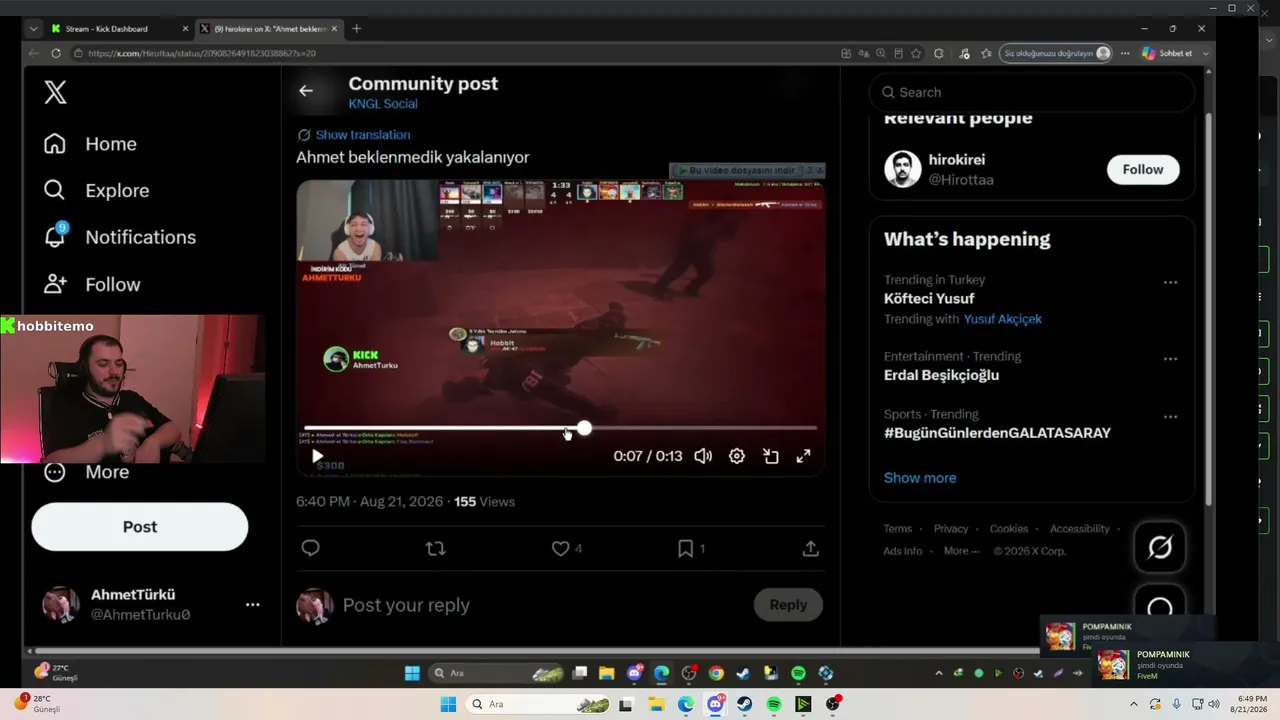Click the video progress scrubber handle
Image resolution: width=1280 pixels, height=720 pixels.
pyautogui.click(x=584, y=428)
